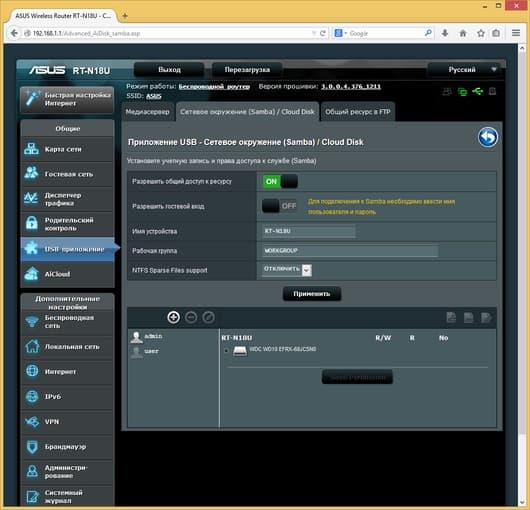Switch to Медиасервер tab
The height and width of the screenshot is (510, 530).
[x=147, y=112]
